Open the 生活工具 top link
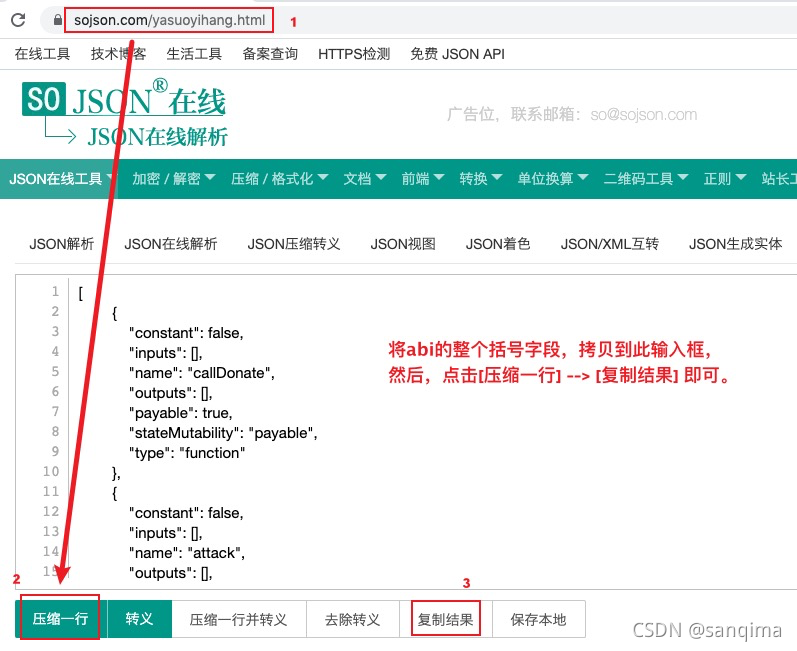 (x=194, y=54)
